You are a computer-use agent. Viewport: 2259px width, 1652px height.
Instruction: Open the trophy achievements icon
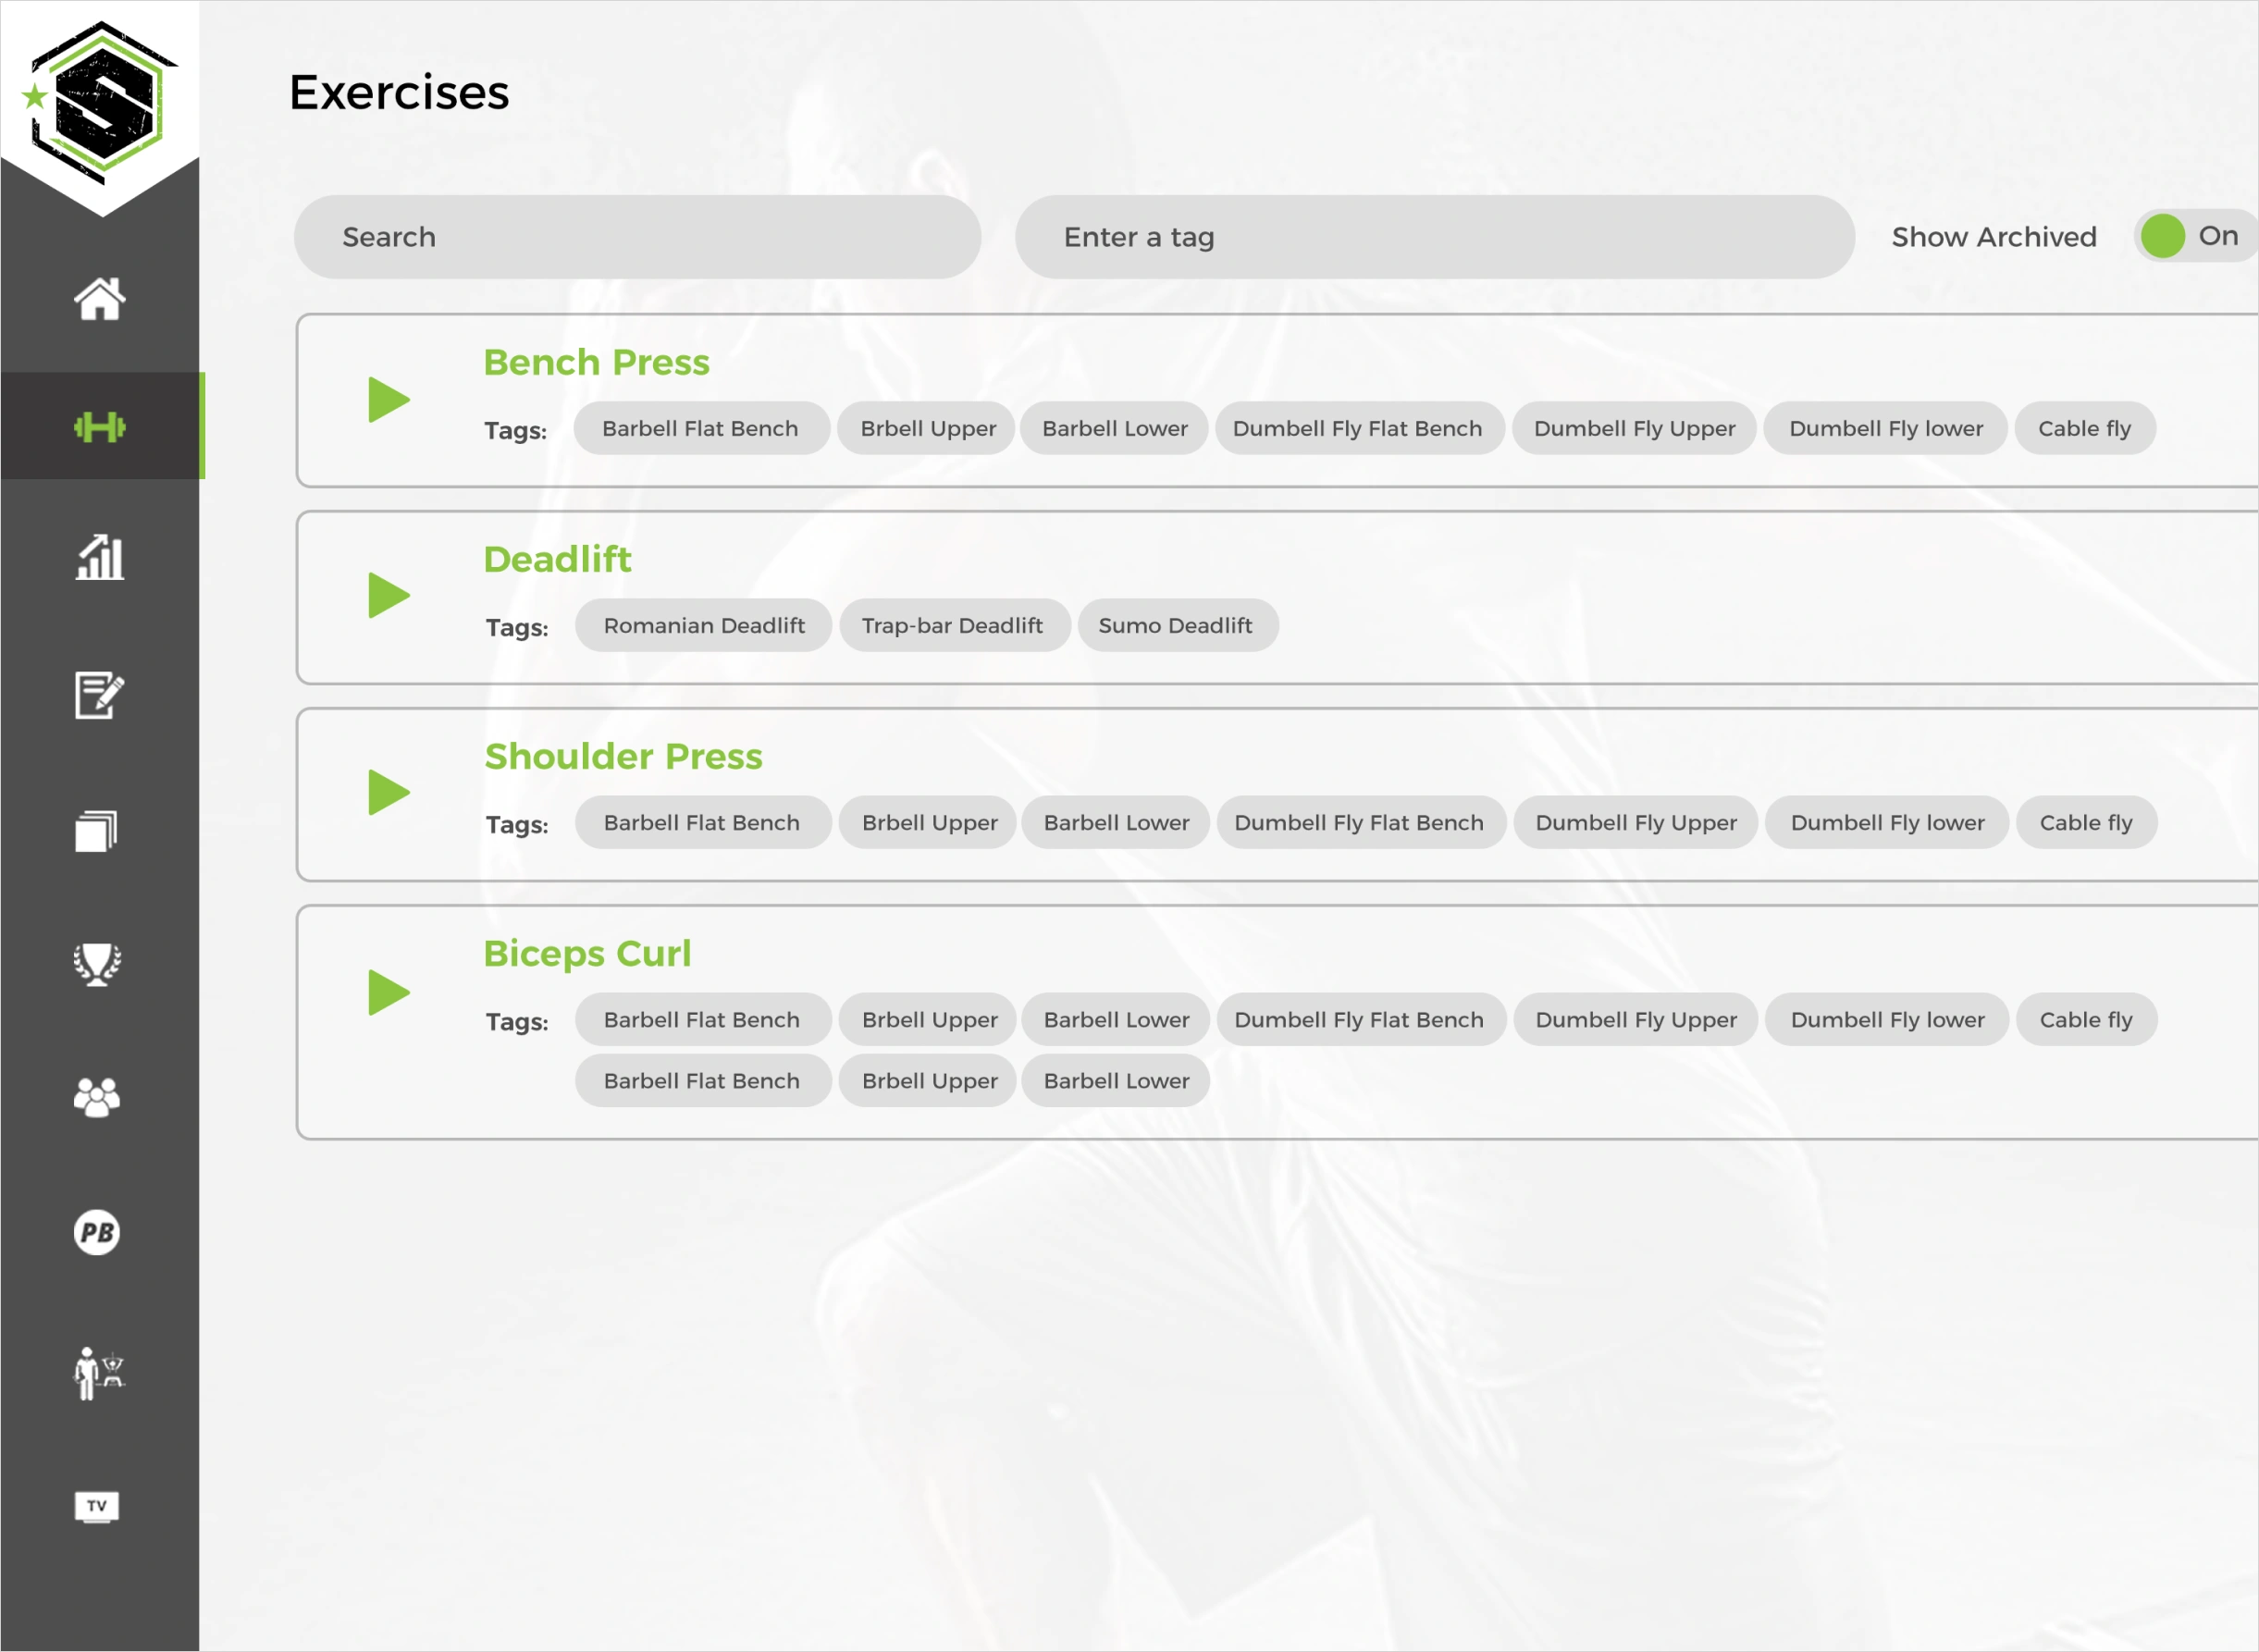pyautogui.click(x=97, y=964)
